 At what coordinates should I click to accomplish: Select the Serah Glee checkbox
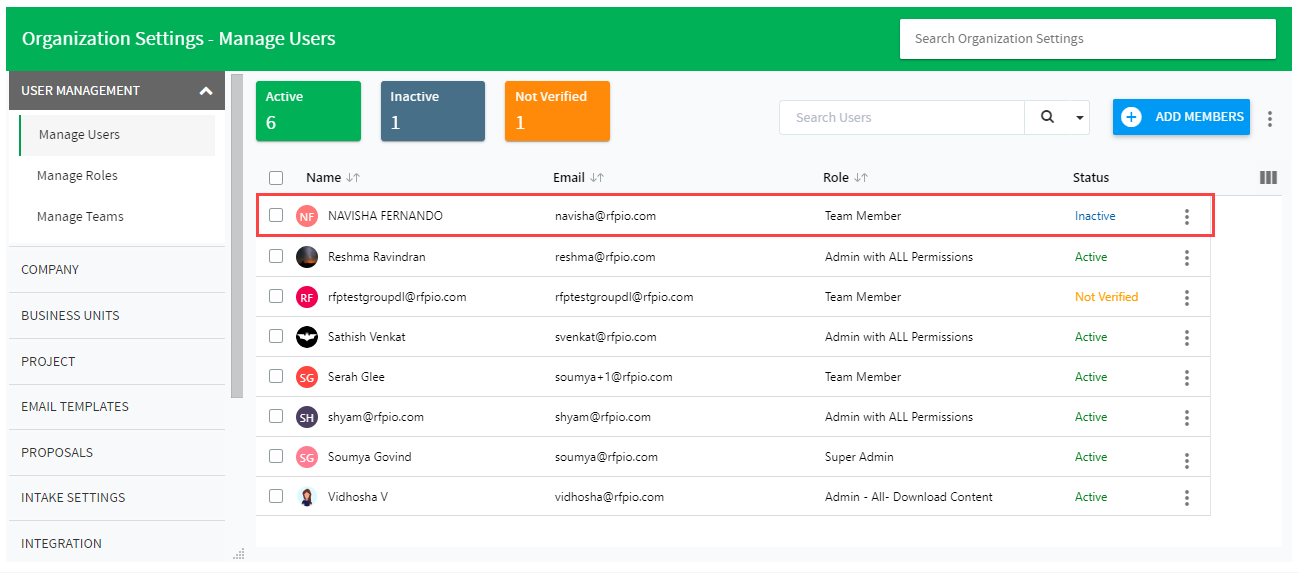pyautogui.click(x=276, y=376)
